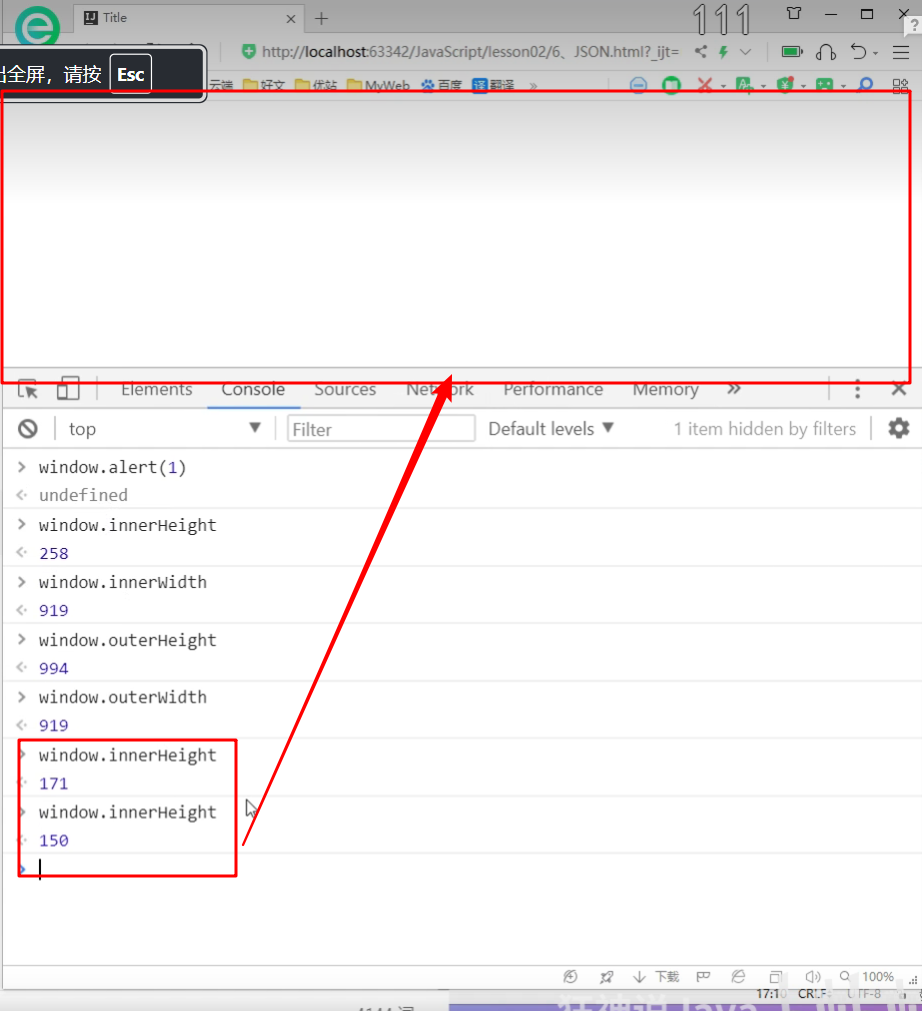
Task: Open the Memory tab
Action: point(665,390)
